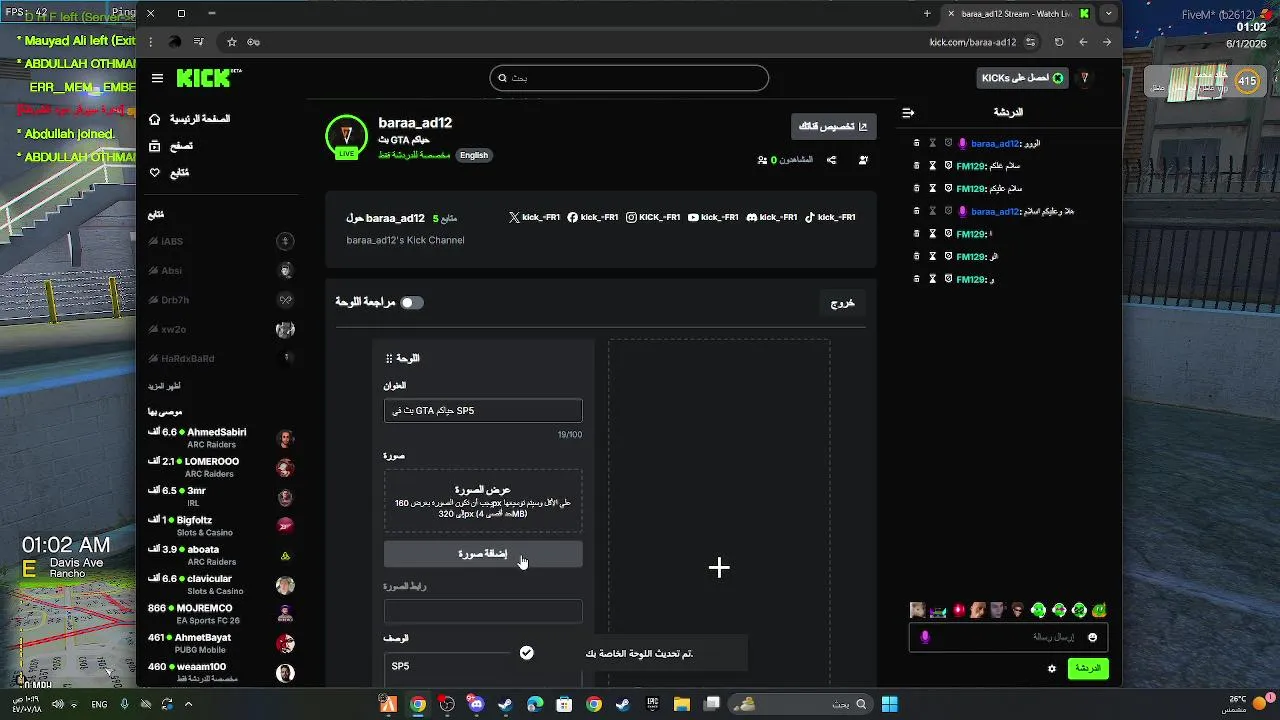Open the profile avatar menu in the Kick header
This screenshot has height=720, width=1280.
(x=1084, y=78)
